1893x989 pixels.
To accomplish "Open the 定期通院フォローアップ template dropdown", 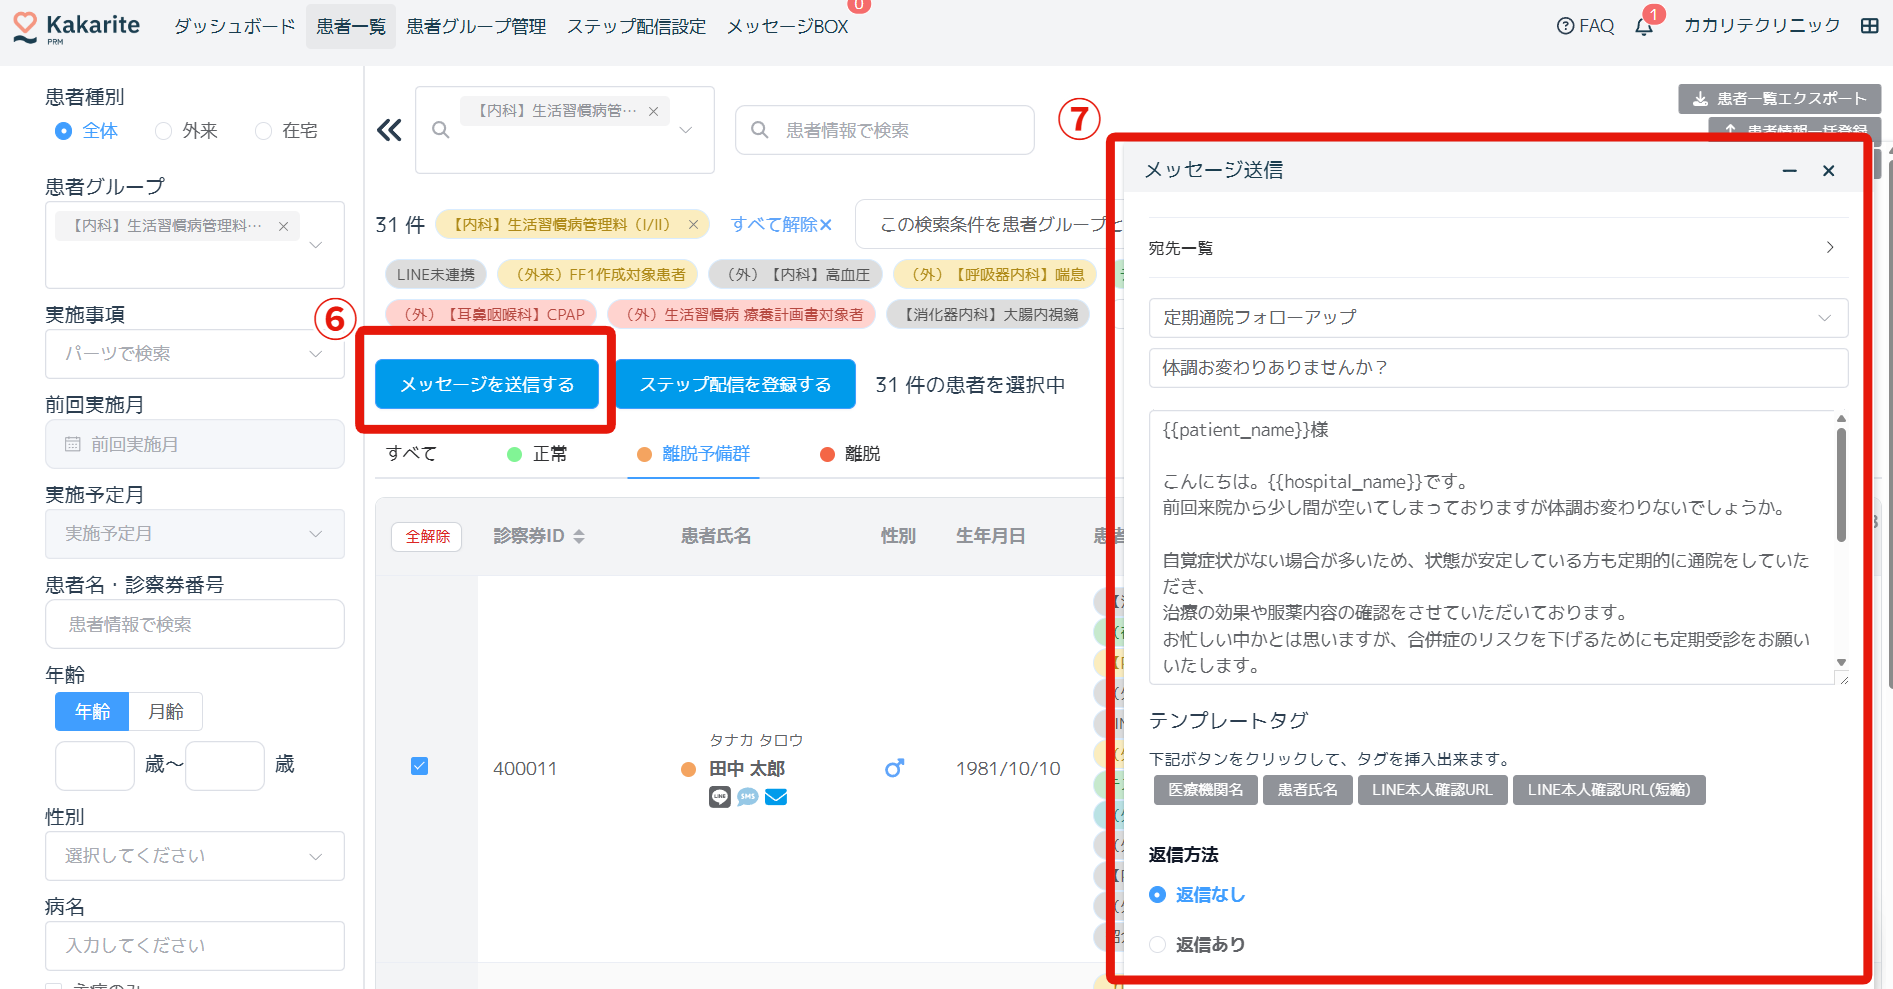I will click(1497, 318).
